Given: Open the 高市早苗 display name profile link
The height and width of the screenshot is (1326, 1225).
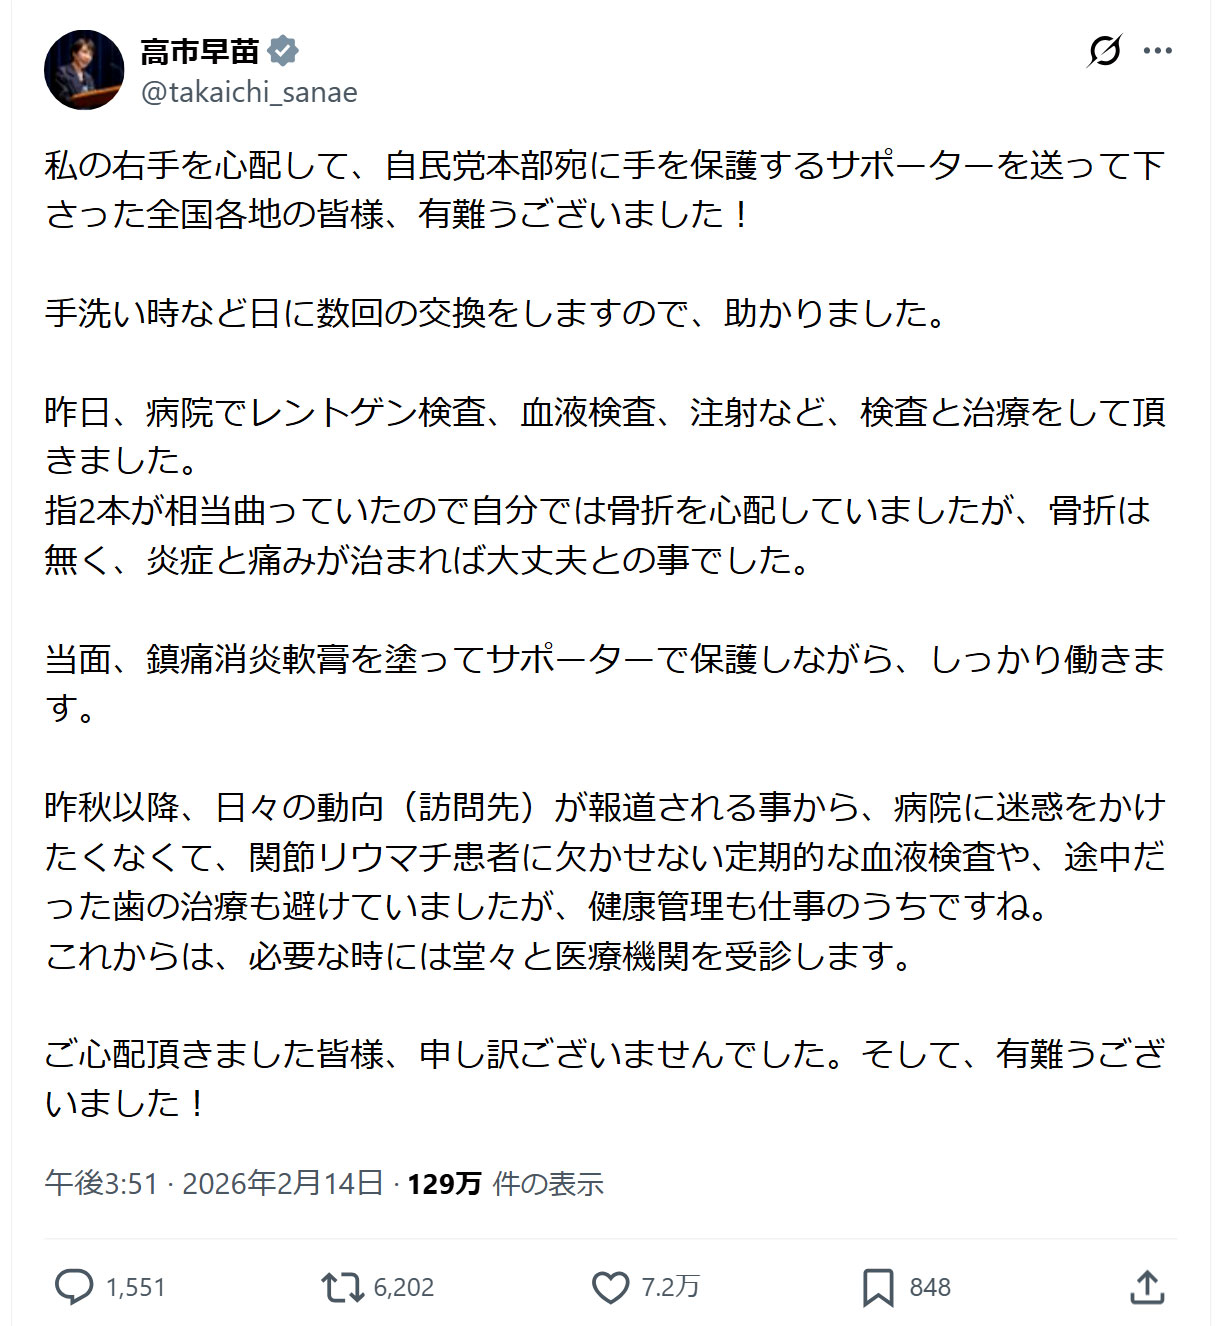Looking at the screenshot, I should (200, 50).
